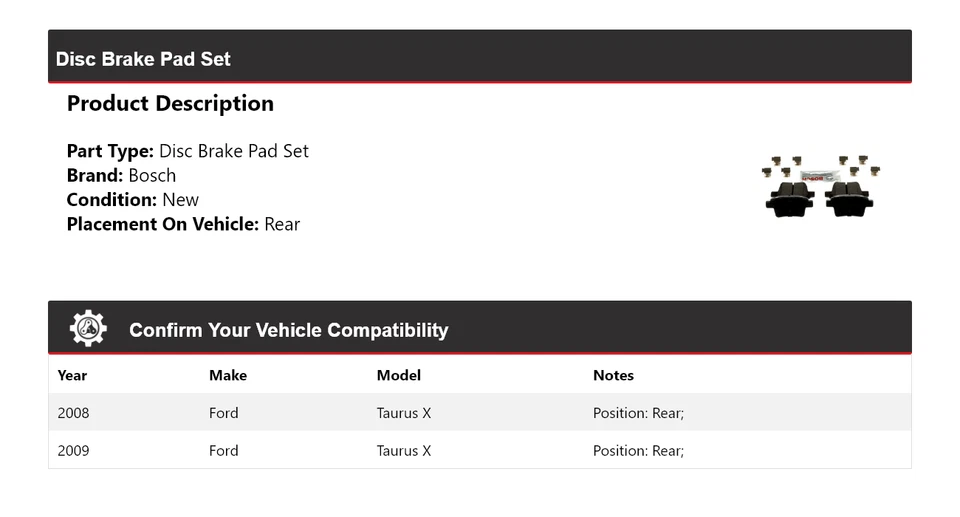Image resolution: width=960 pixels, height=517 pixels.
Task: Click the Make column header
Action: point(228,376)
